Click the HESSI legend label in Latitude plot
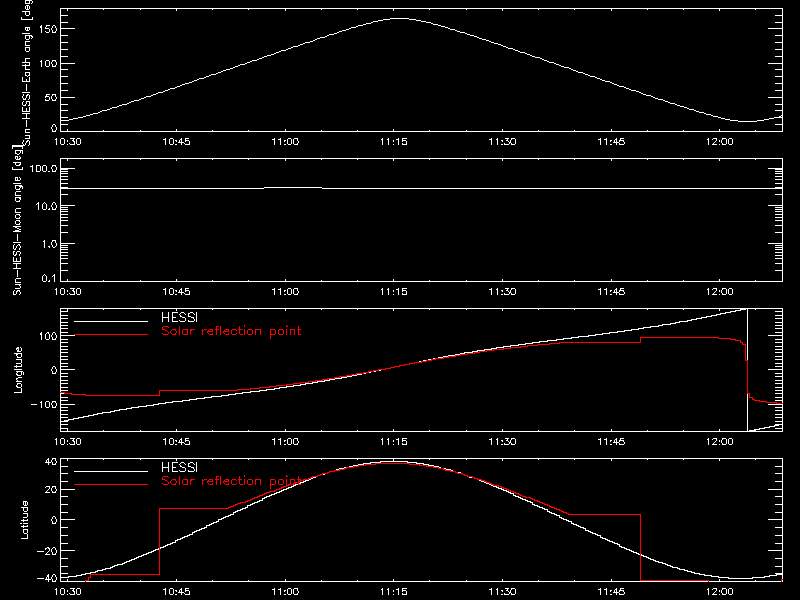Image resolution: width=800 pixels, height=600 pixels. point(179,467)
